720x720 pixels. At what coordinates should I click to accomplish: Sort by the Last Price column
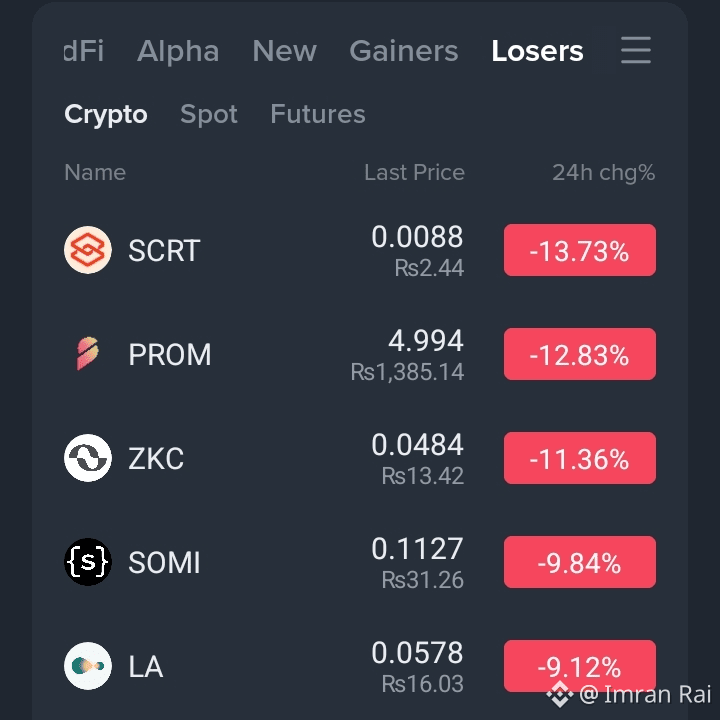[414, 173]
